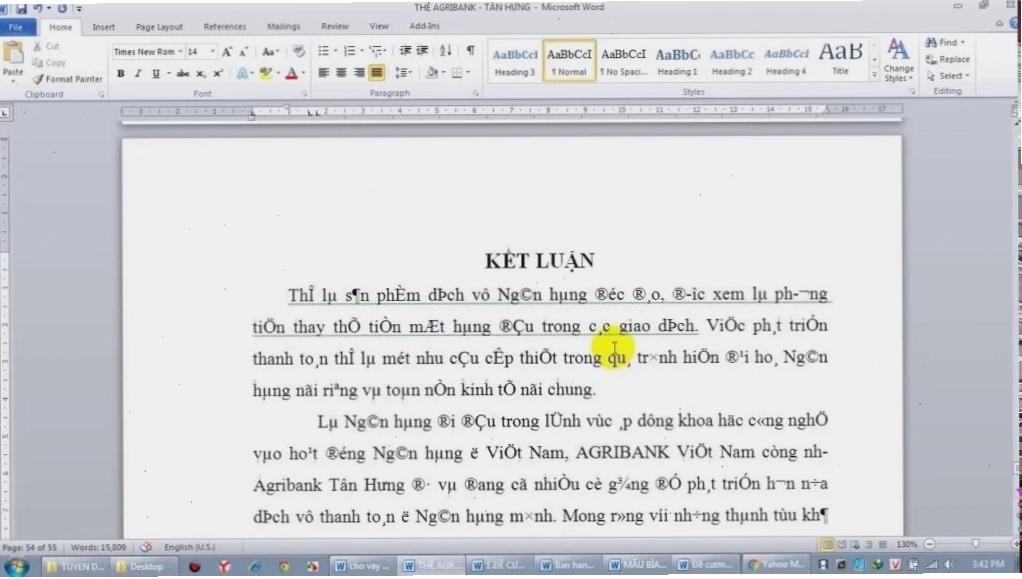Open numbering list dropdown
The height and width of the screenshot is (579, 1022).
pyautogui.click(x=362, y=51)
